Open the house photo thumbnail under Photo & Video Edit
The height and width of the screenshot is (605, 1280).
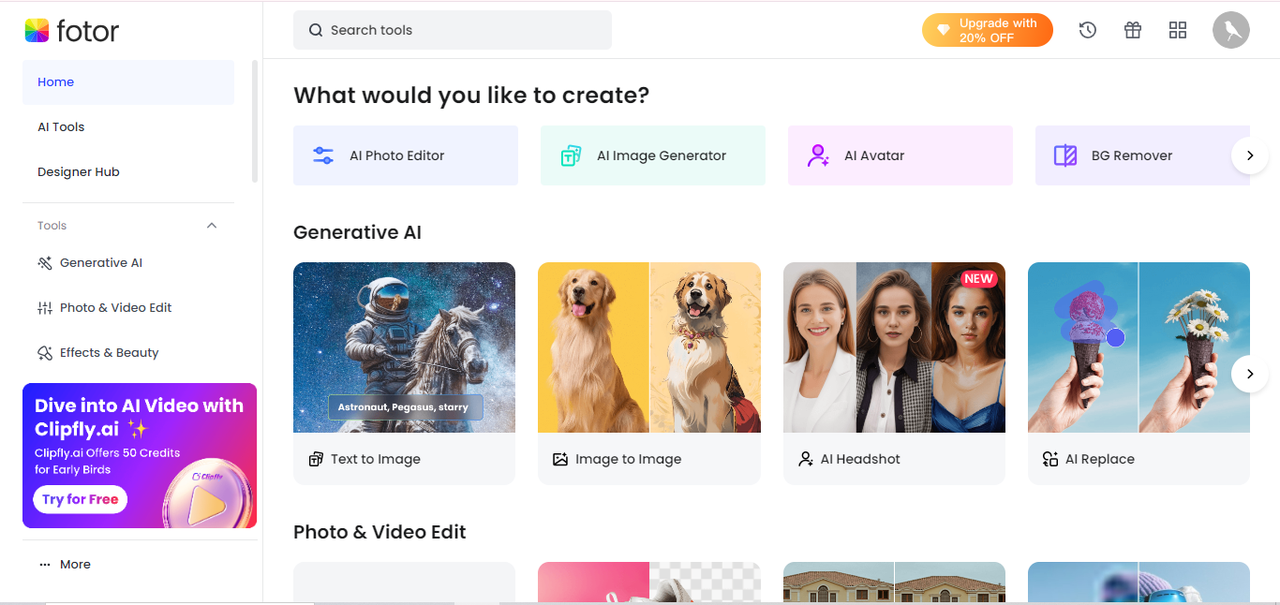click(x=894, y=582)
